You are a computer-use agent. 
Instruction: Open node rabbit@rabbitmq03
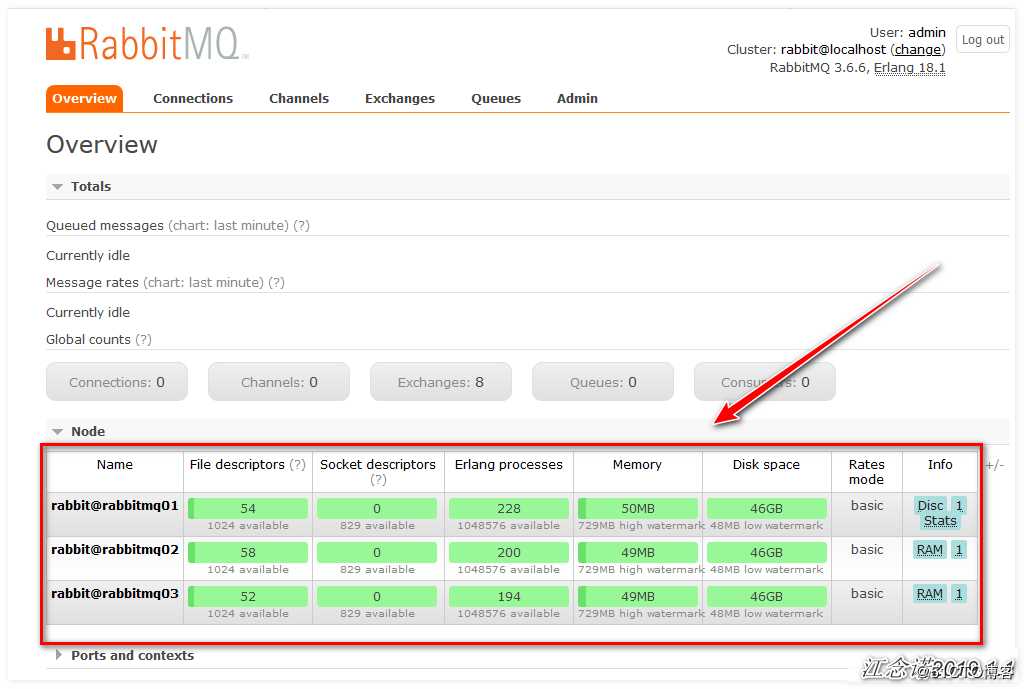(115, 594)
